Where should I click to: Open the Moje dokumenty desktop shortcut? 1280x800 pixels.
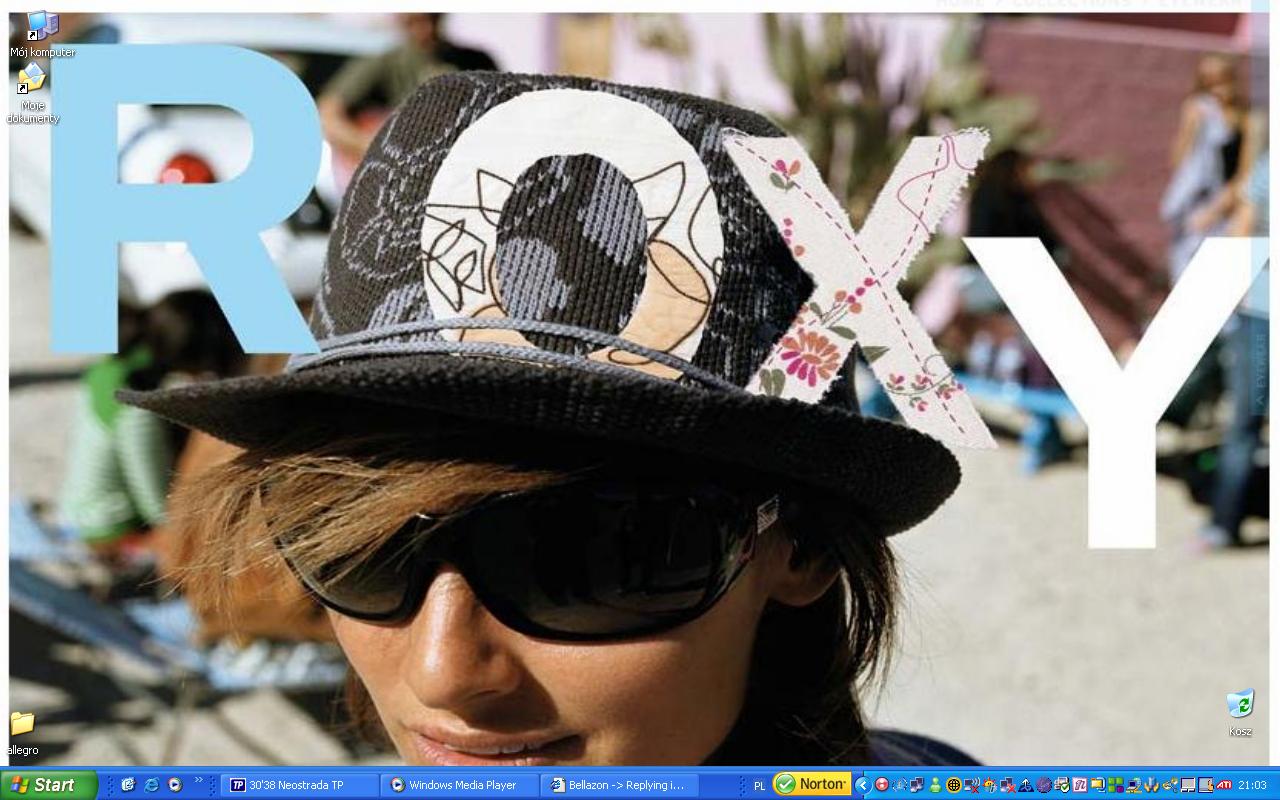click(x=32, y=82)
